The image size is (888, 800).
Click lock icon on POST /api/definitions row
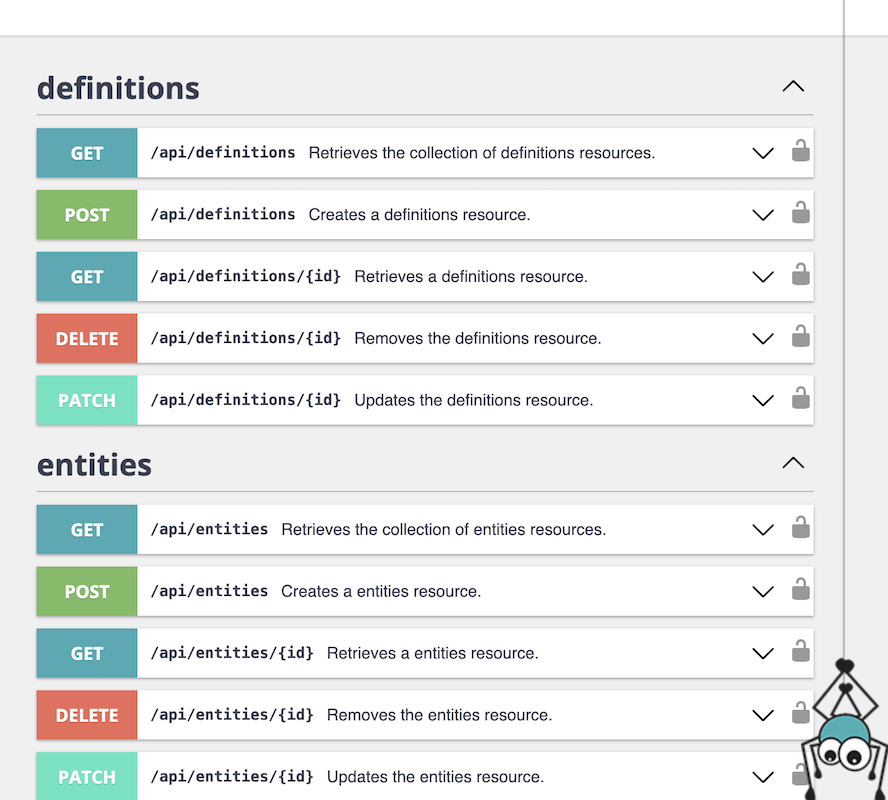click(x=800, y=214)
